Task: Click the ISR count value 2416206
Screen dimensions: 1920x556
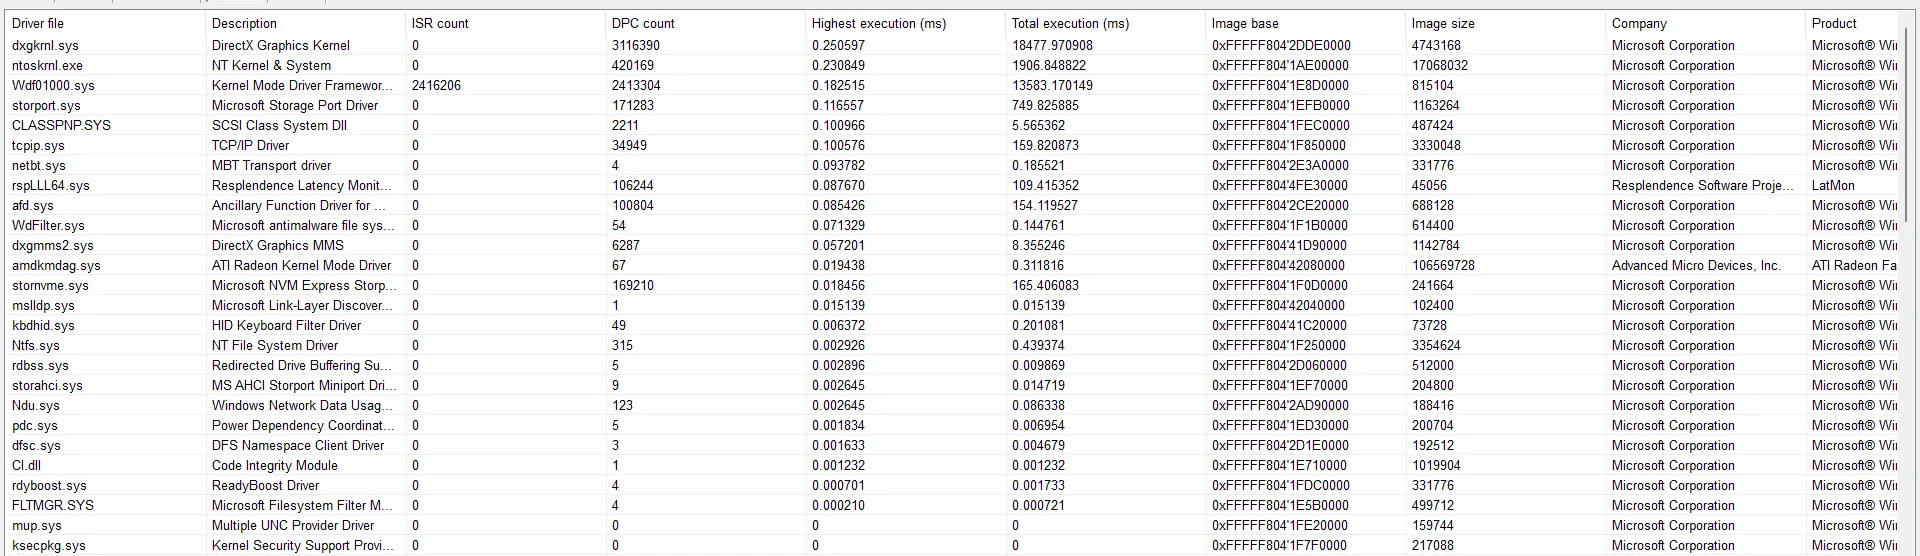Action: pyautogui.click(x=436, y=85)
